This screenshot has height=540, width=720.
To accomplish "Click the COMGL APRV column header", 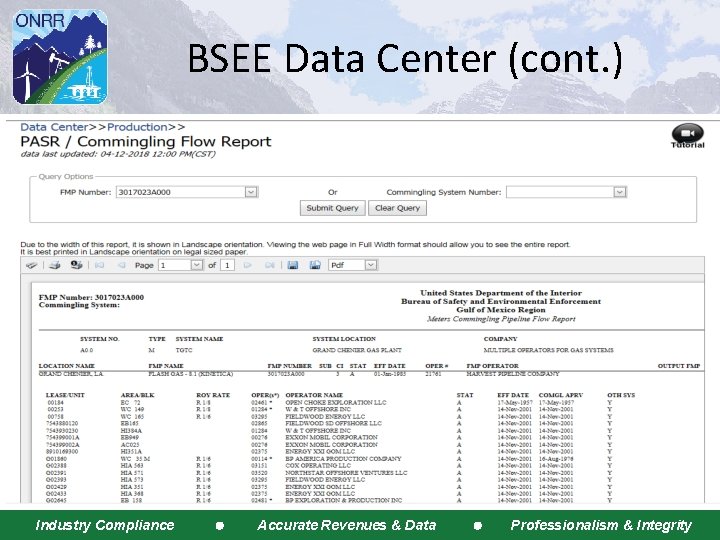I will tap(561, 395).
